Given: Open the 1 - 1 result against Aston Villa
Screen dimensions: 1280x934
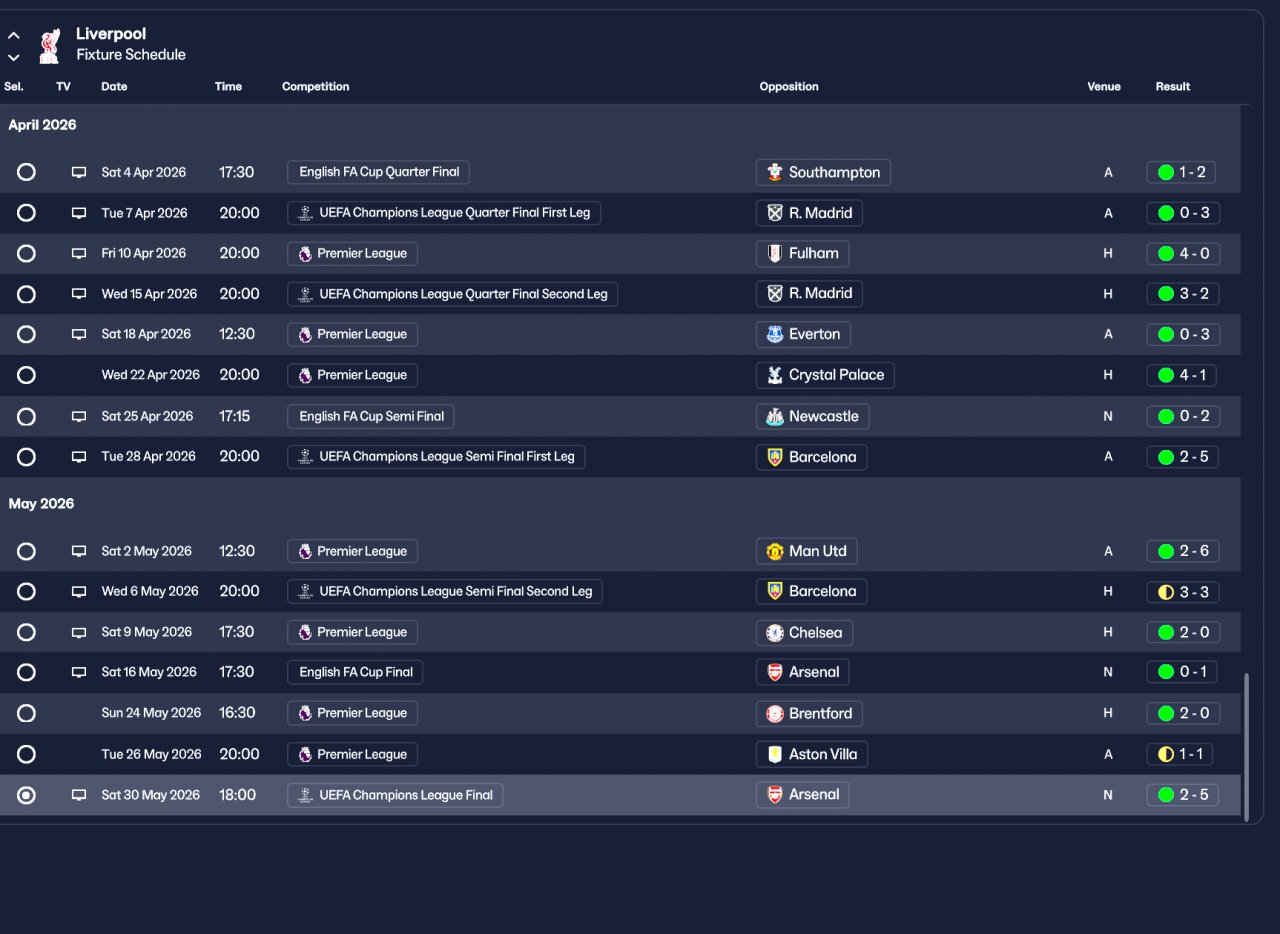Looking at the screenshot, I should point(1181,754).
